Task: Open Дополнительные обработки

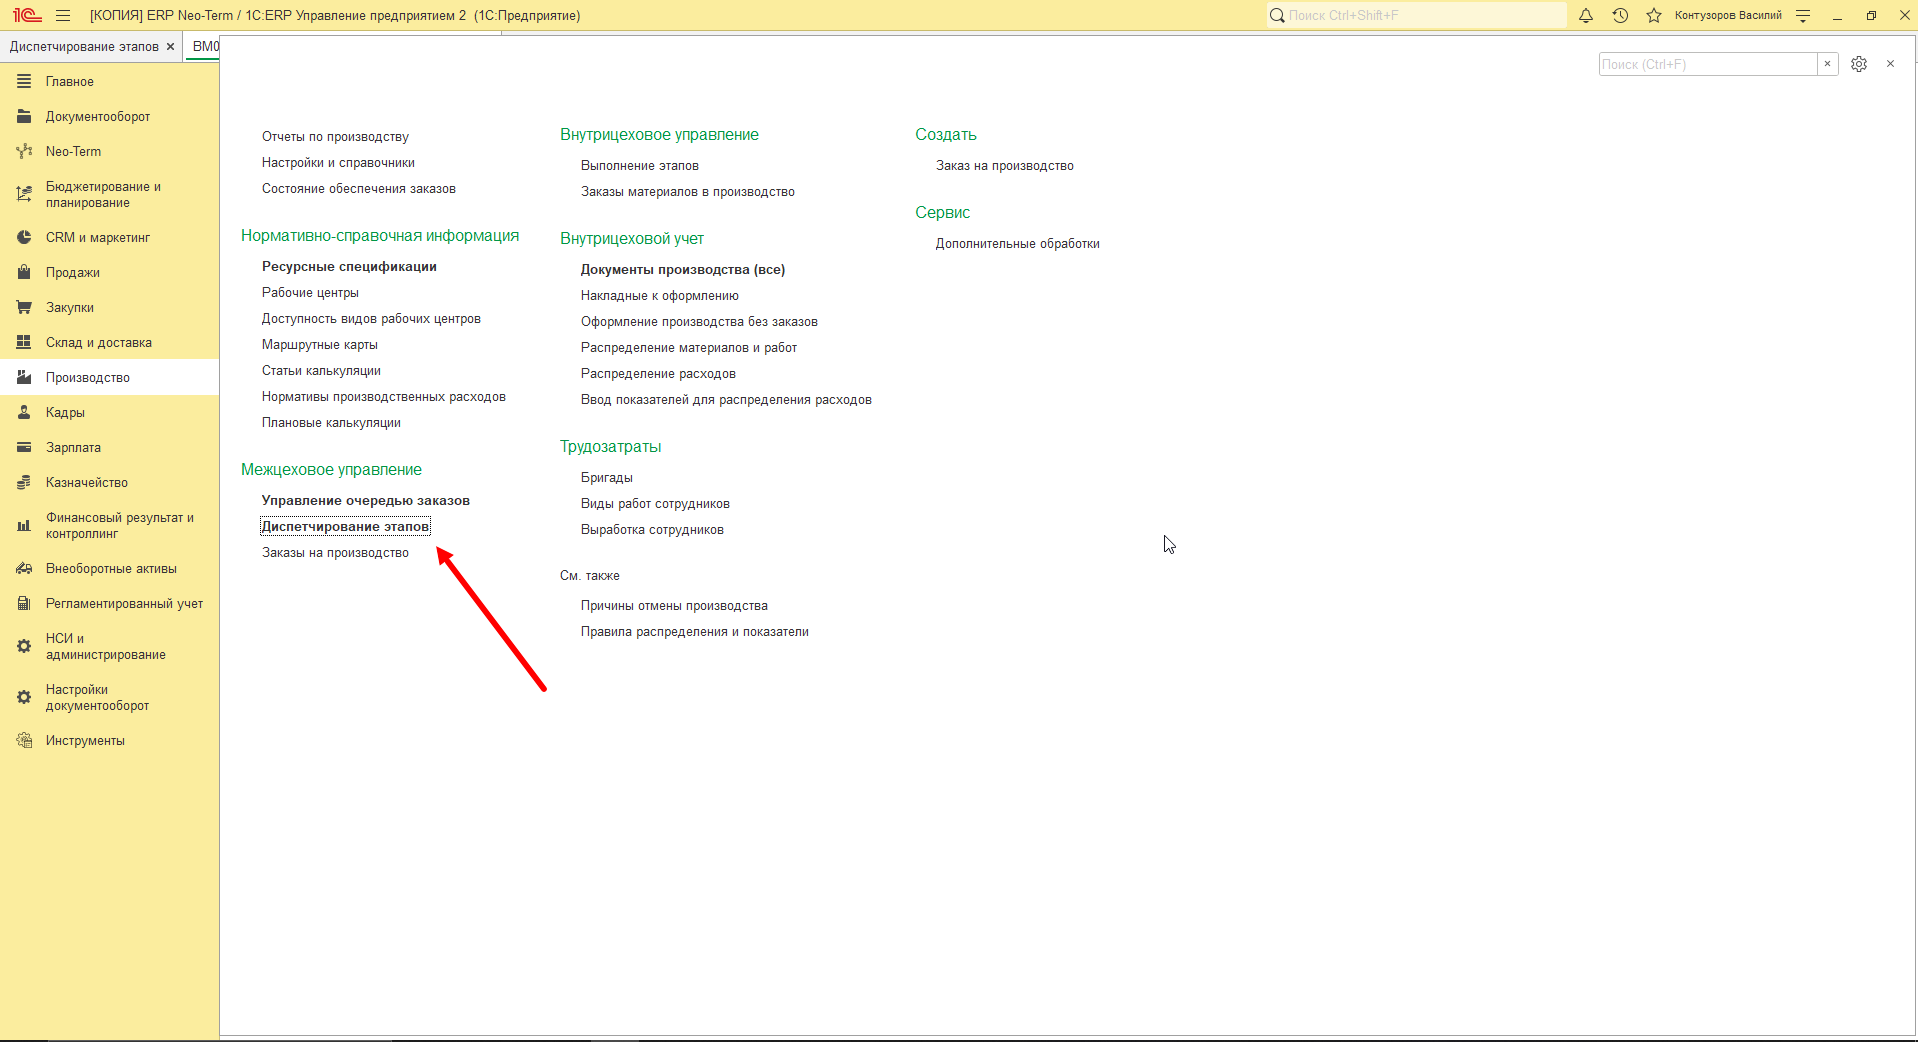Action: 1018,244
